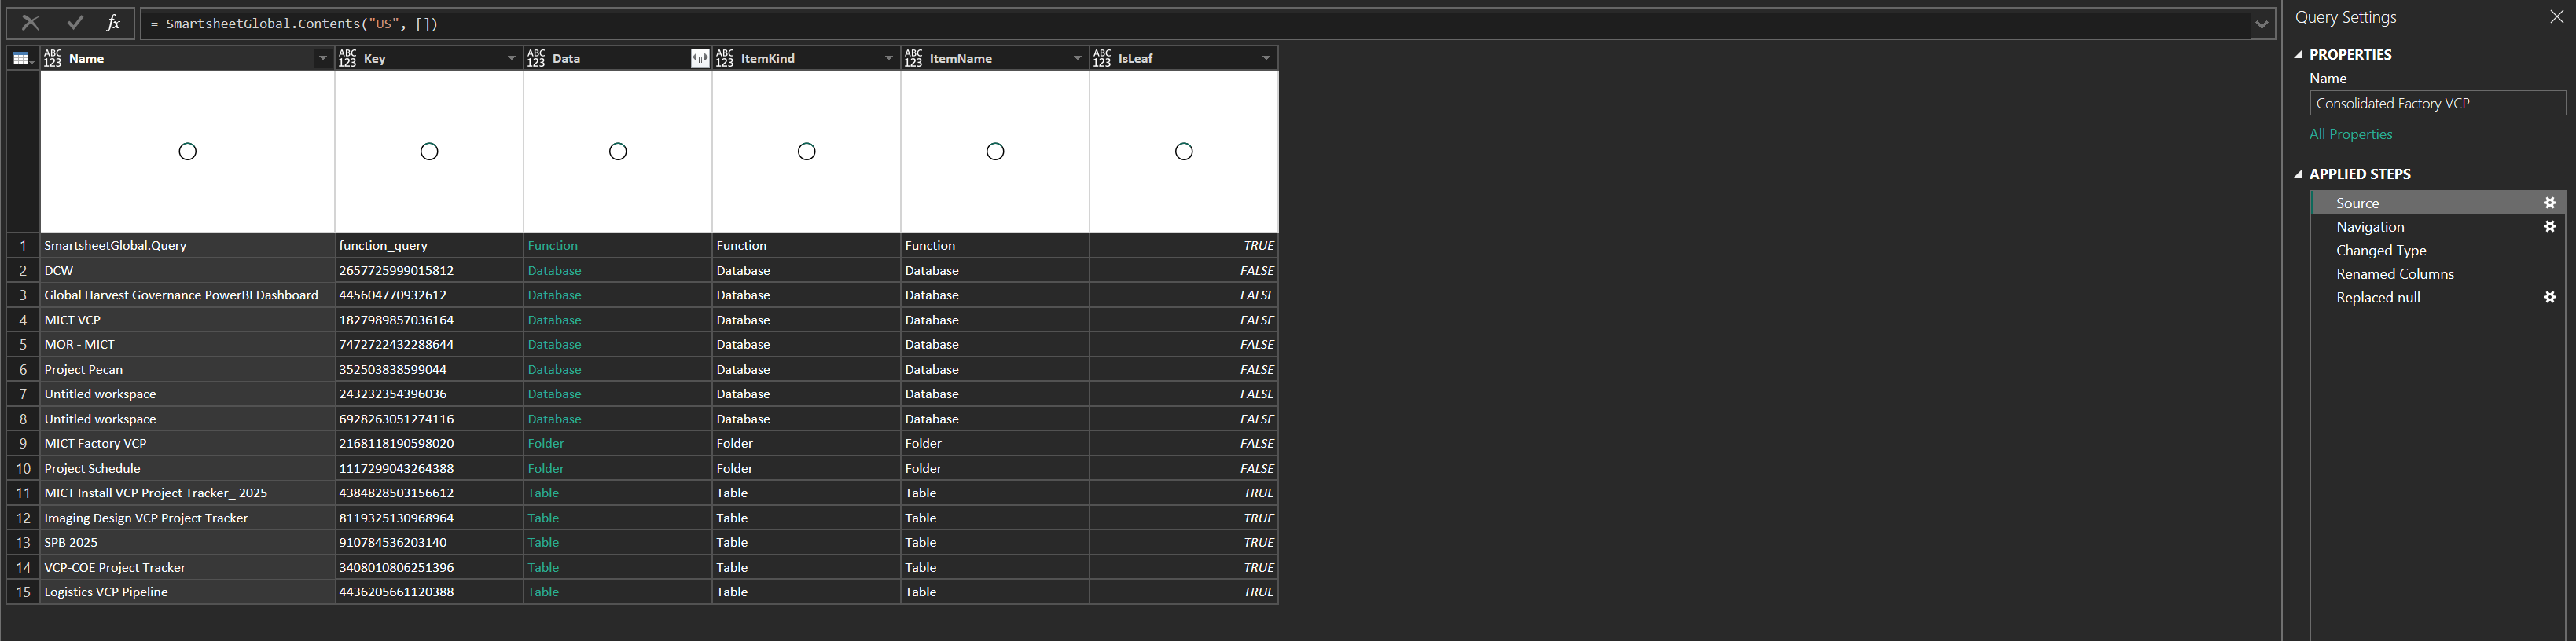Expand the formula bar with chevron
This screenshot has height=641, width=2576.
point(2261,24)
